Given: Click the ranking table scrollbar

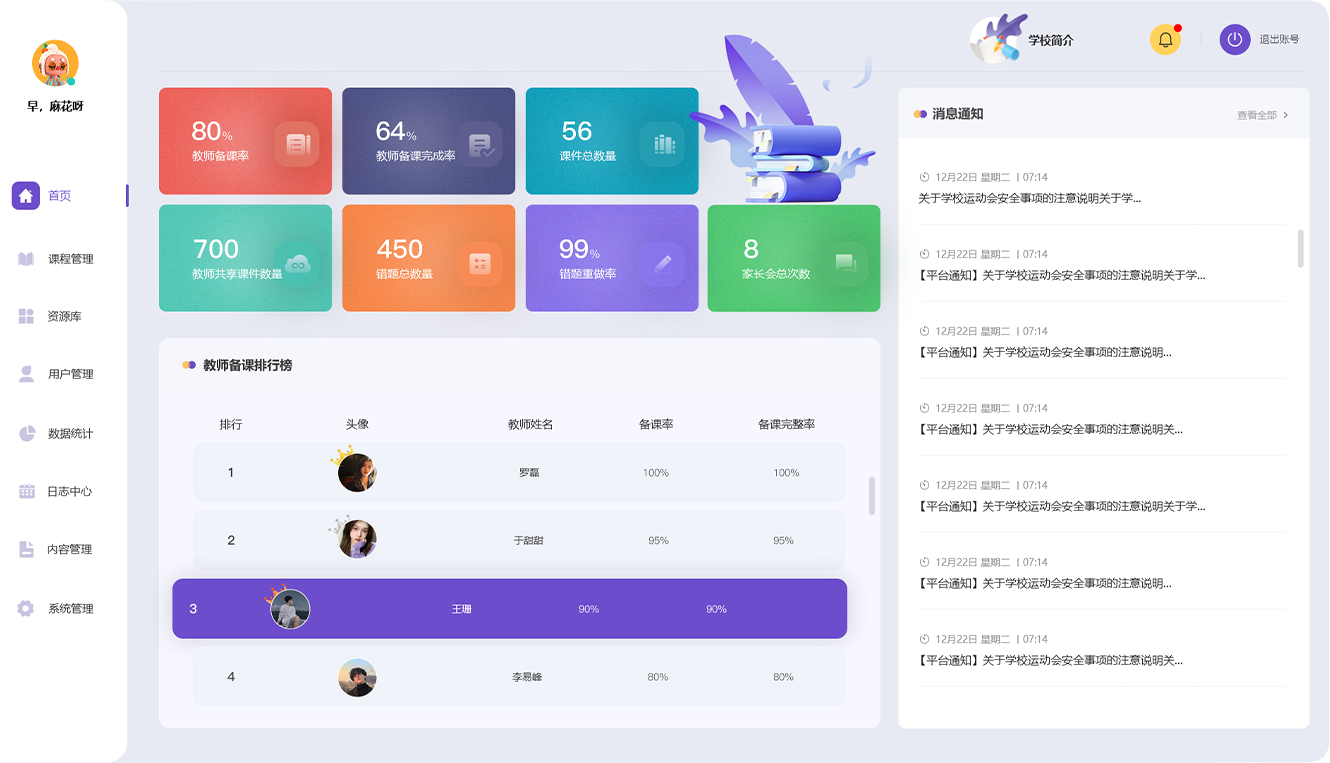Looking at the screenshot, I should 872,495.
